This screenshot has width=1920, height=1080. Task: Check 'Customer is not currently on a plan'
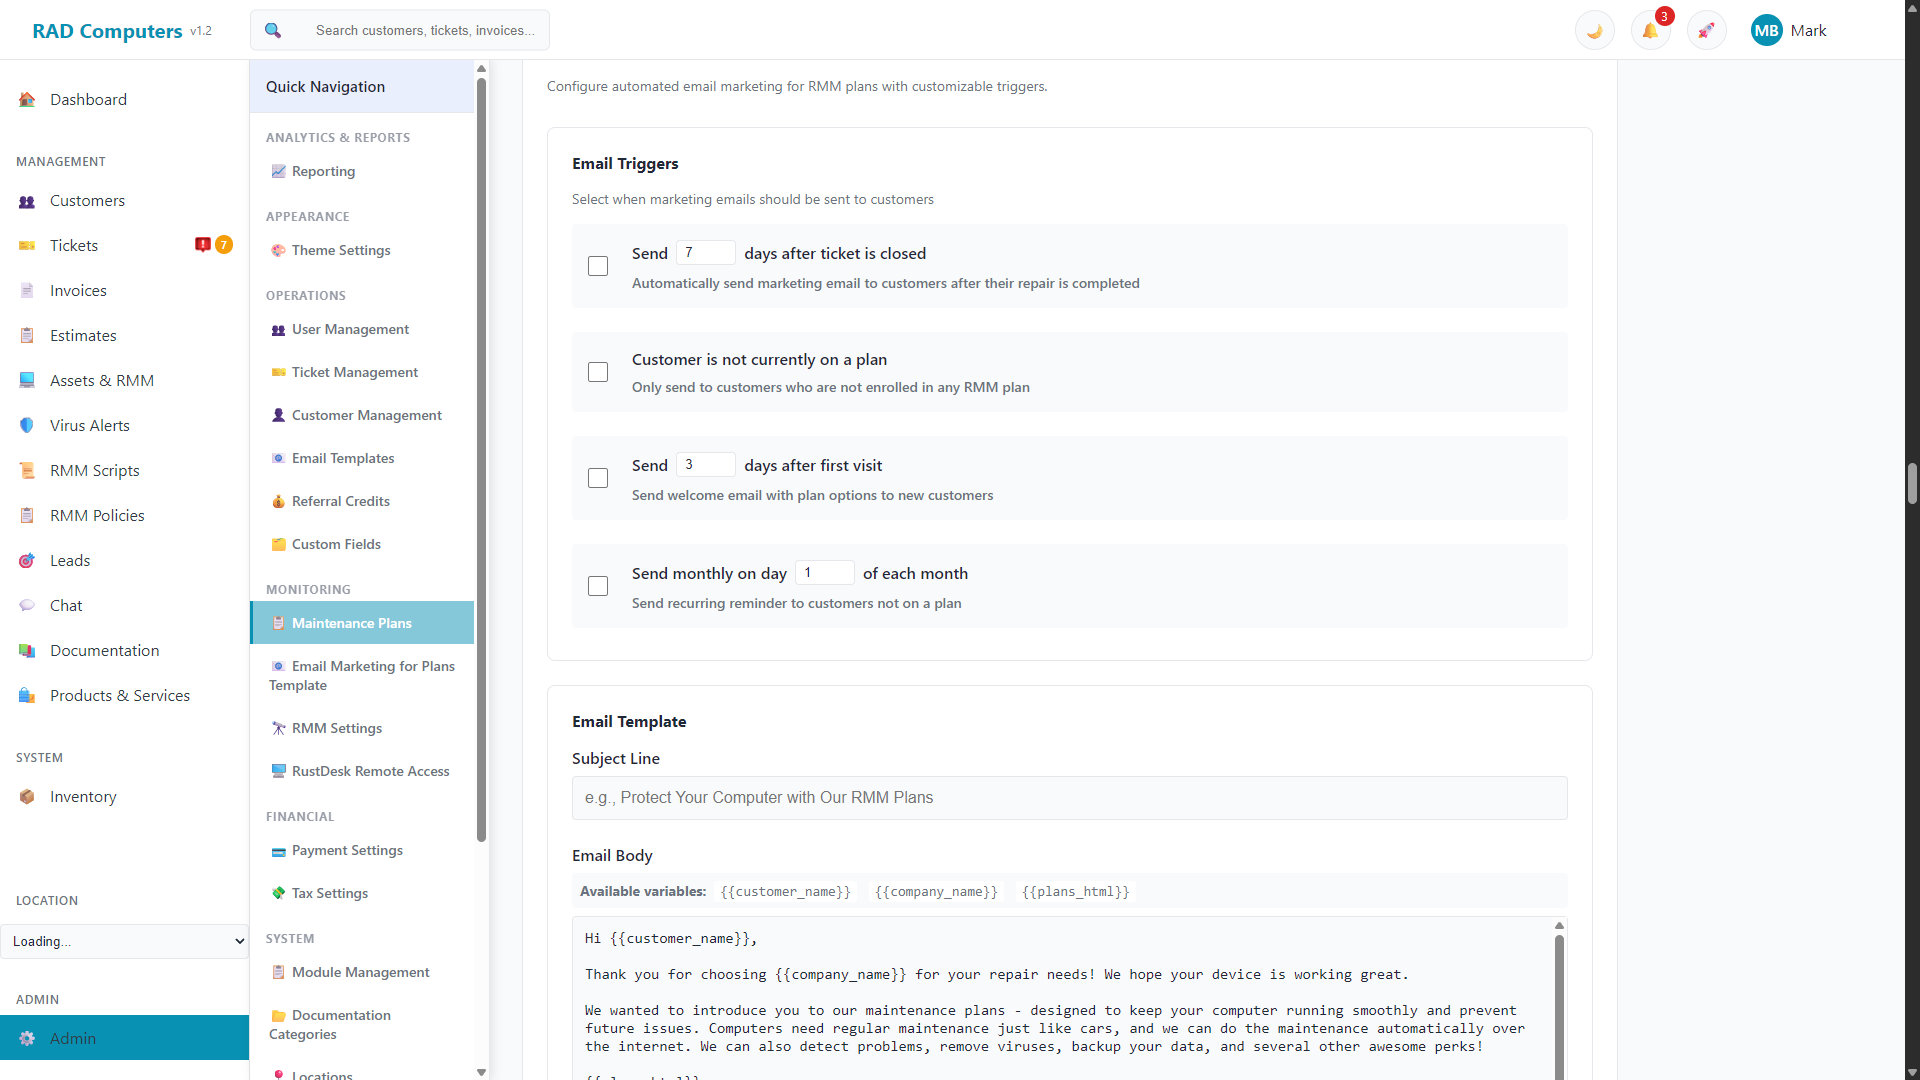point(597,371)
